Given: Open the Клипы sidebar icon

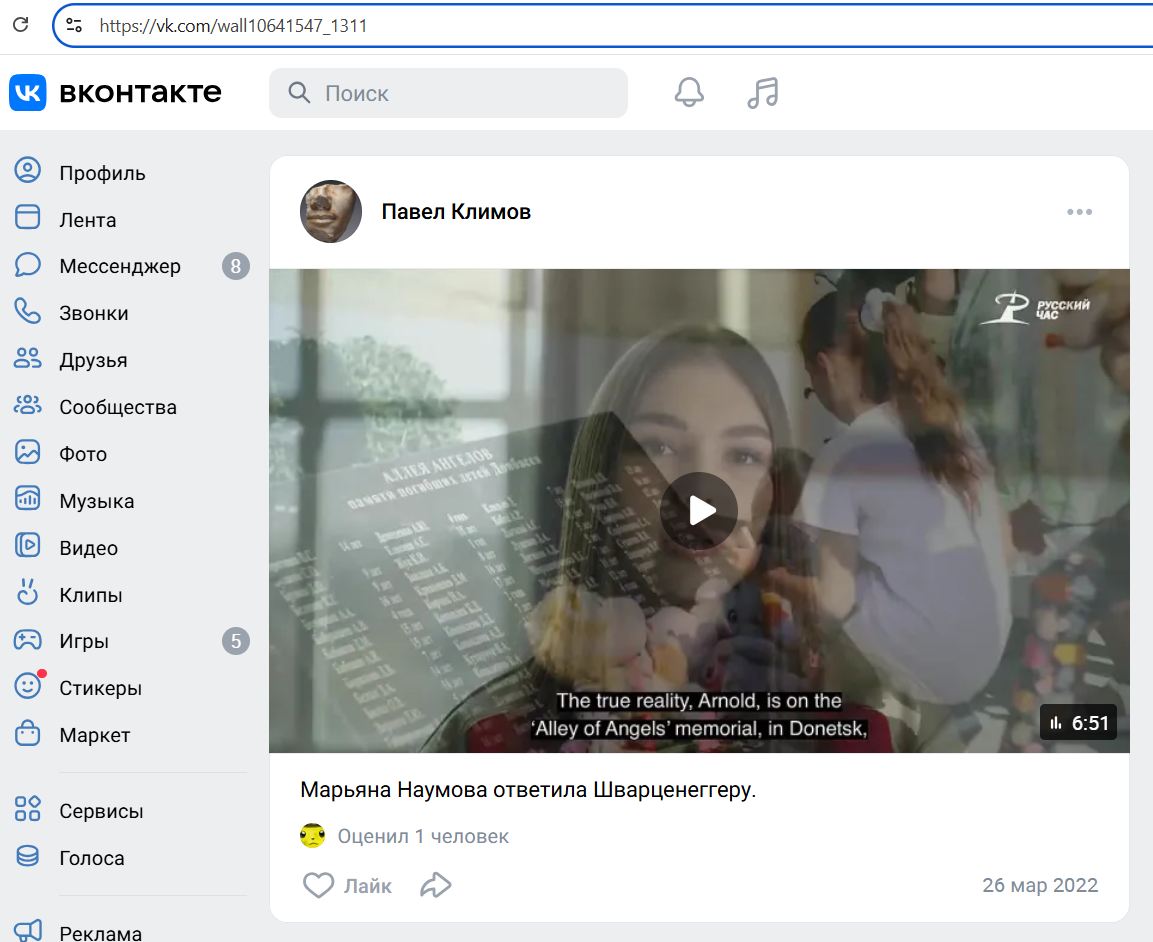Looking at the screenshot, I should pos(28,594).
